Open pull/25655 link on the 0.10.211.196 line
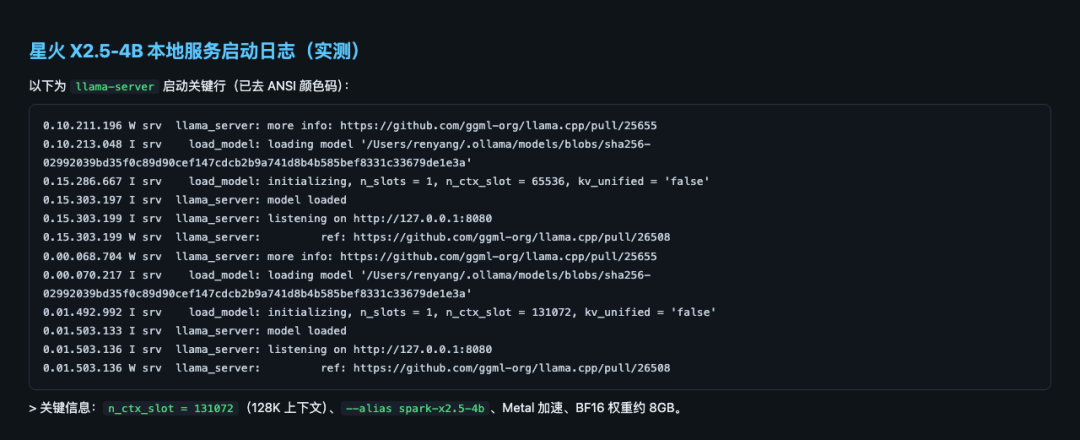 pyautogui.click(x=499, y=125)
